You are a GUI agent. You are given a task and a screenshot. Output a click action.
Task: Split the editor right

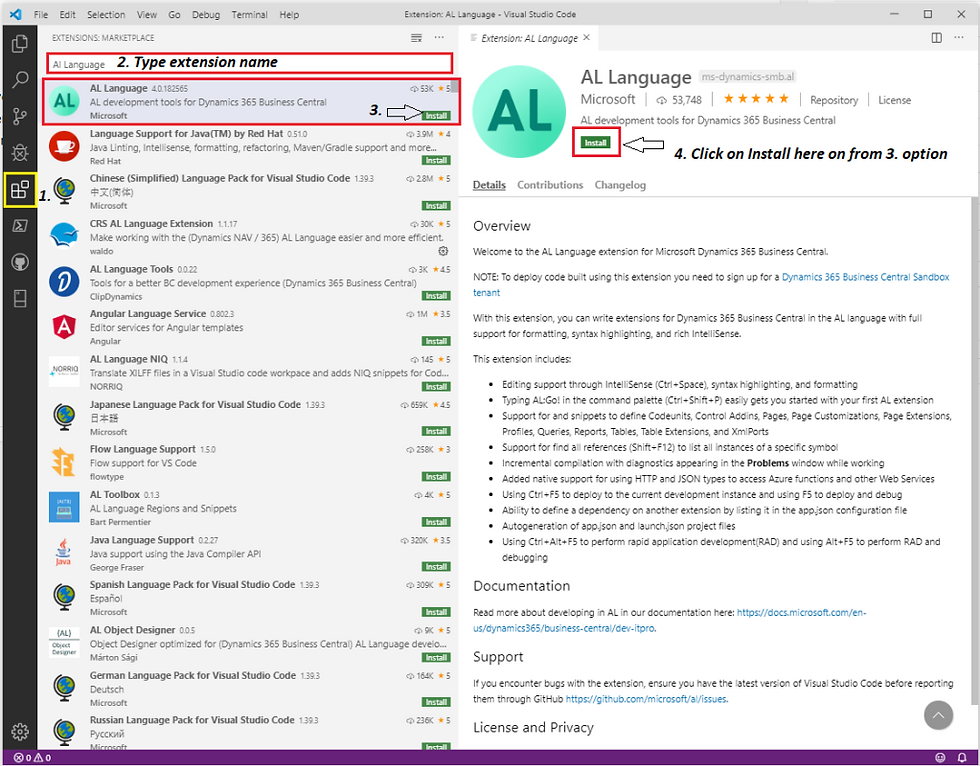point(936,38)
